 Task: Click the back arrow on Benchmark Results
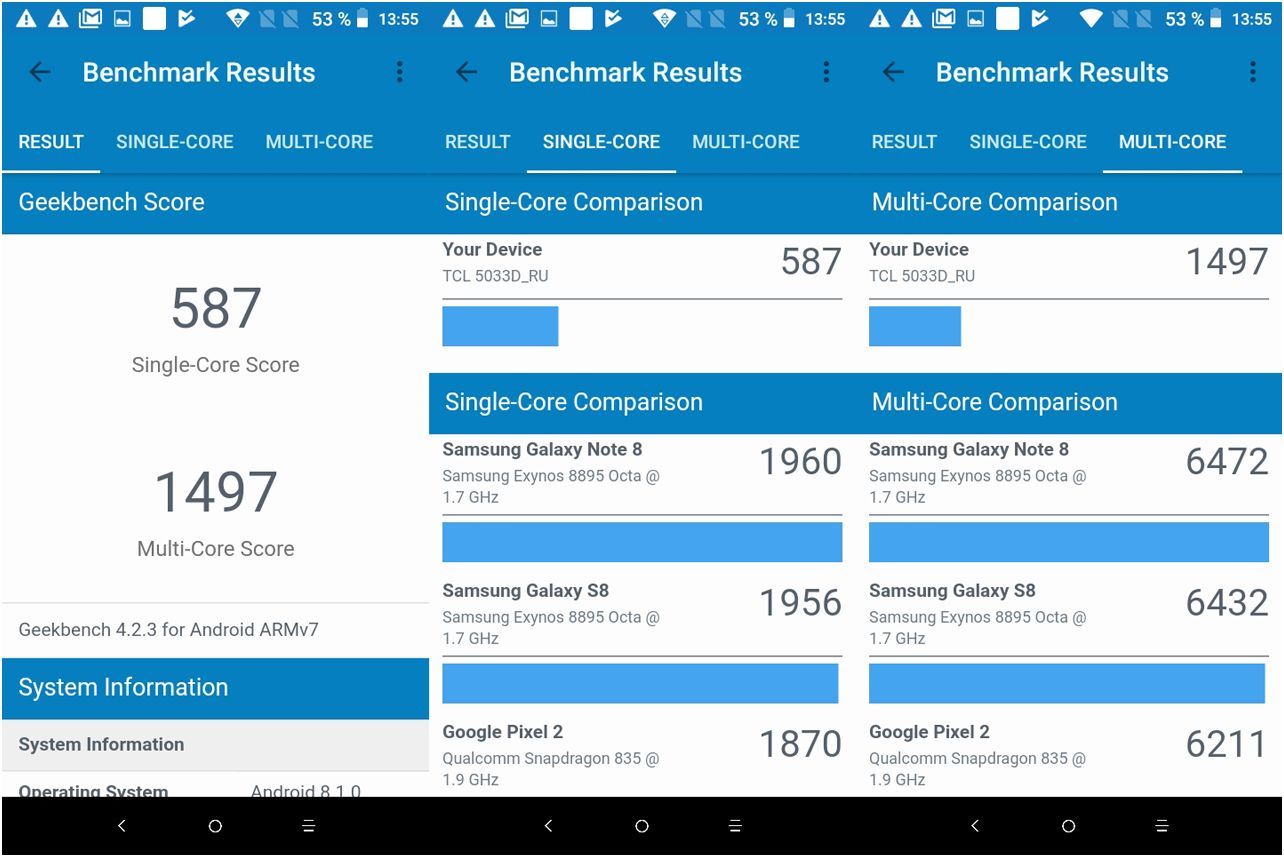pyautogui.click(x=39, y=72)
